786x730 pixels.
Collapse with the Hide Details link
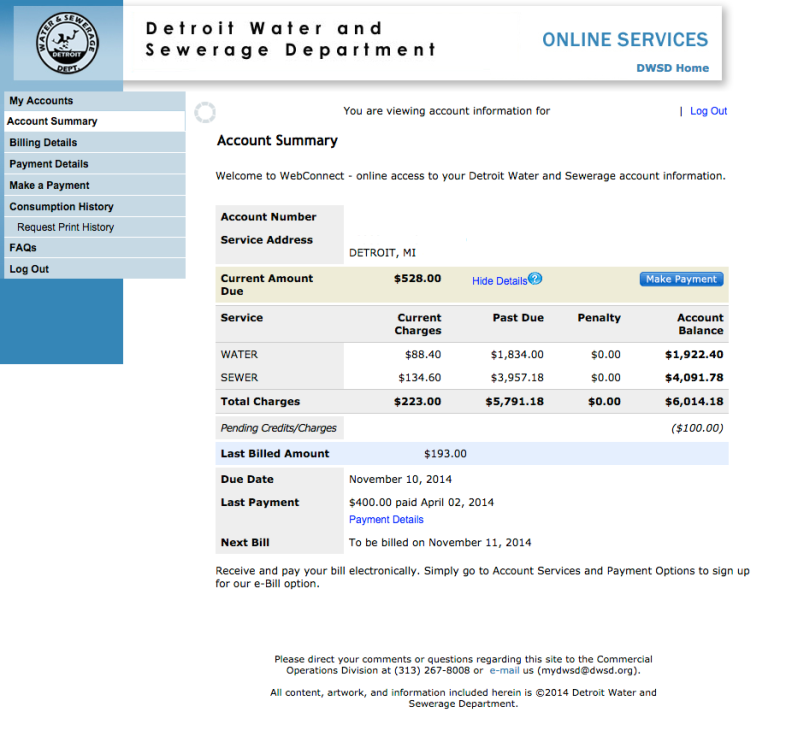pyautogui.click(x=499, y=281)
